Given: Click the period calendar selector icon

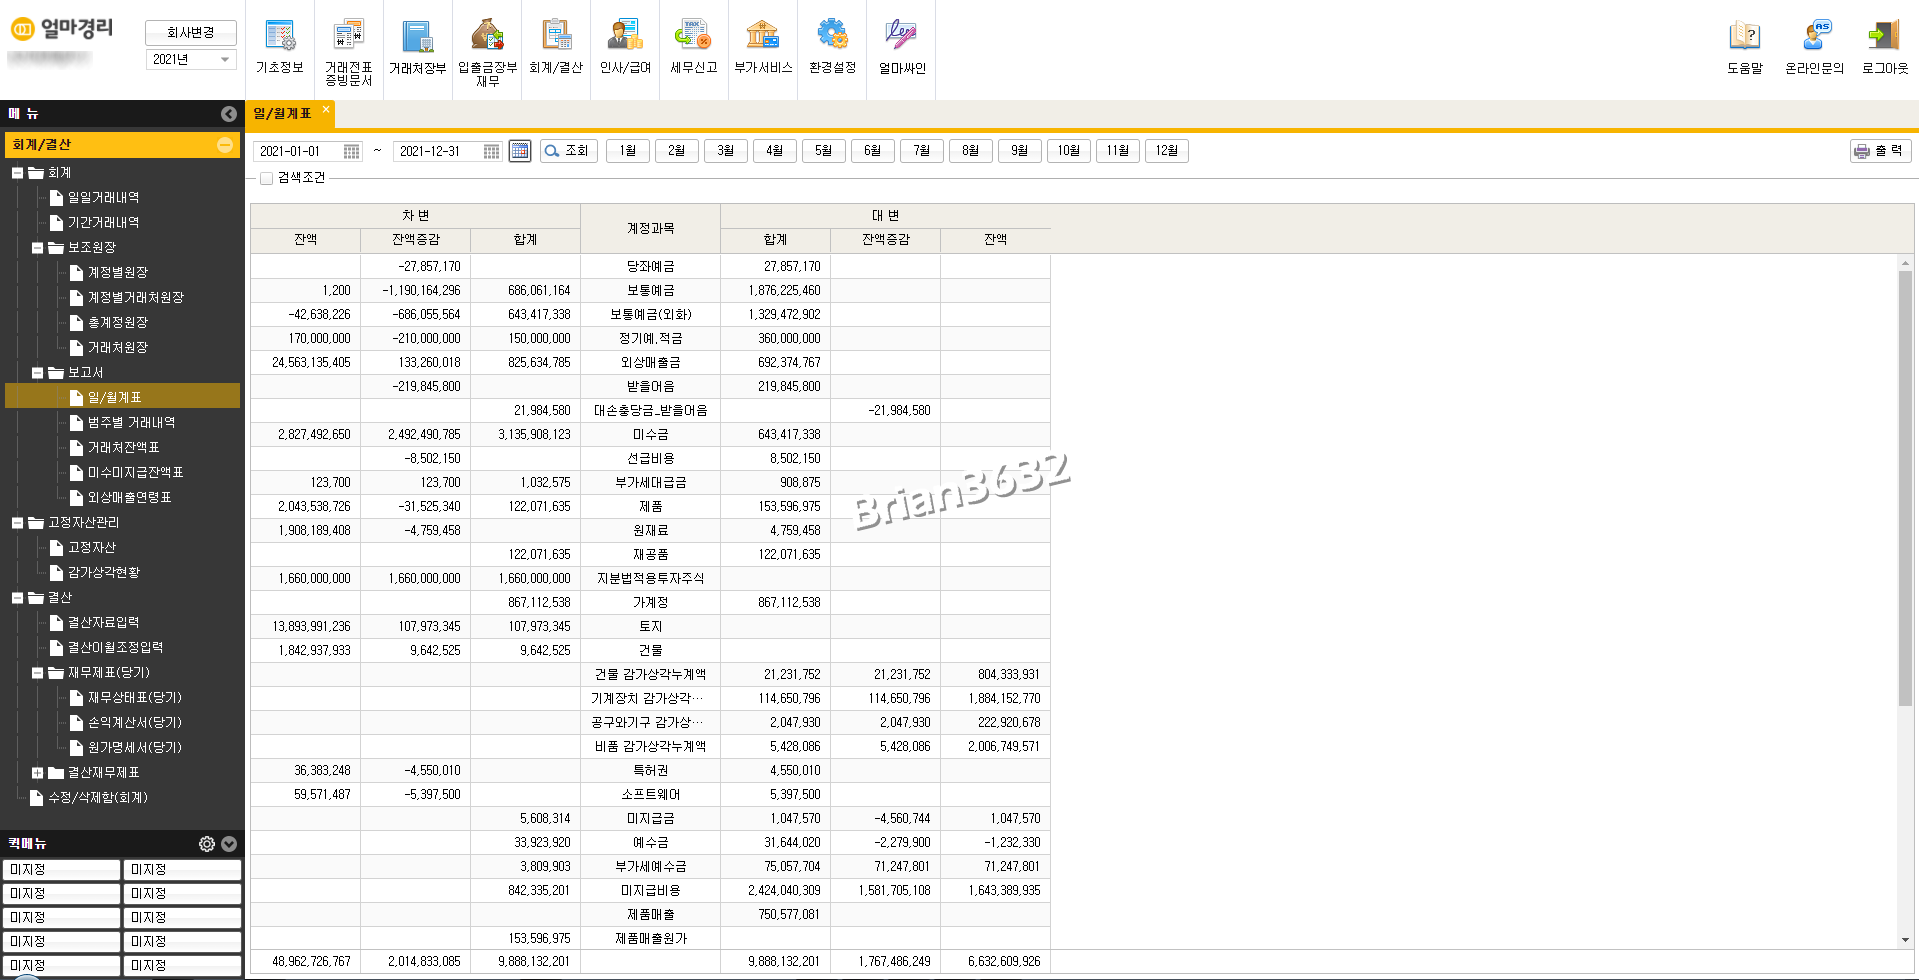Looking at the screenshot, I should point(520,151).
